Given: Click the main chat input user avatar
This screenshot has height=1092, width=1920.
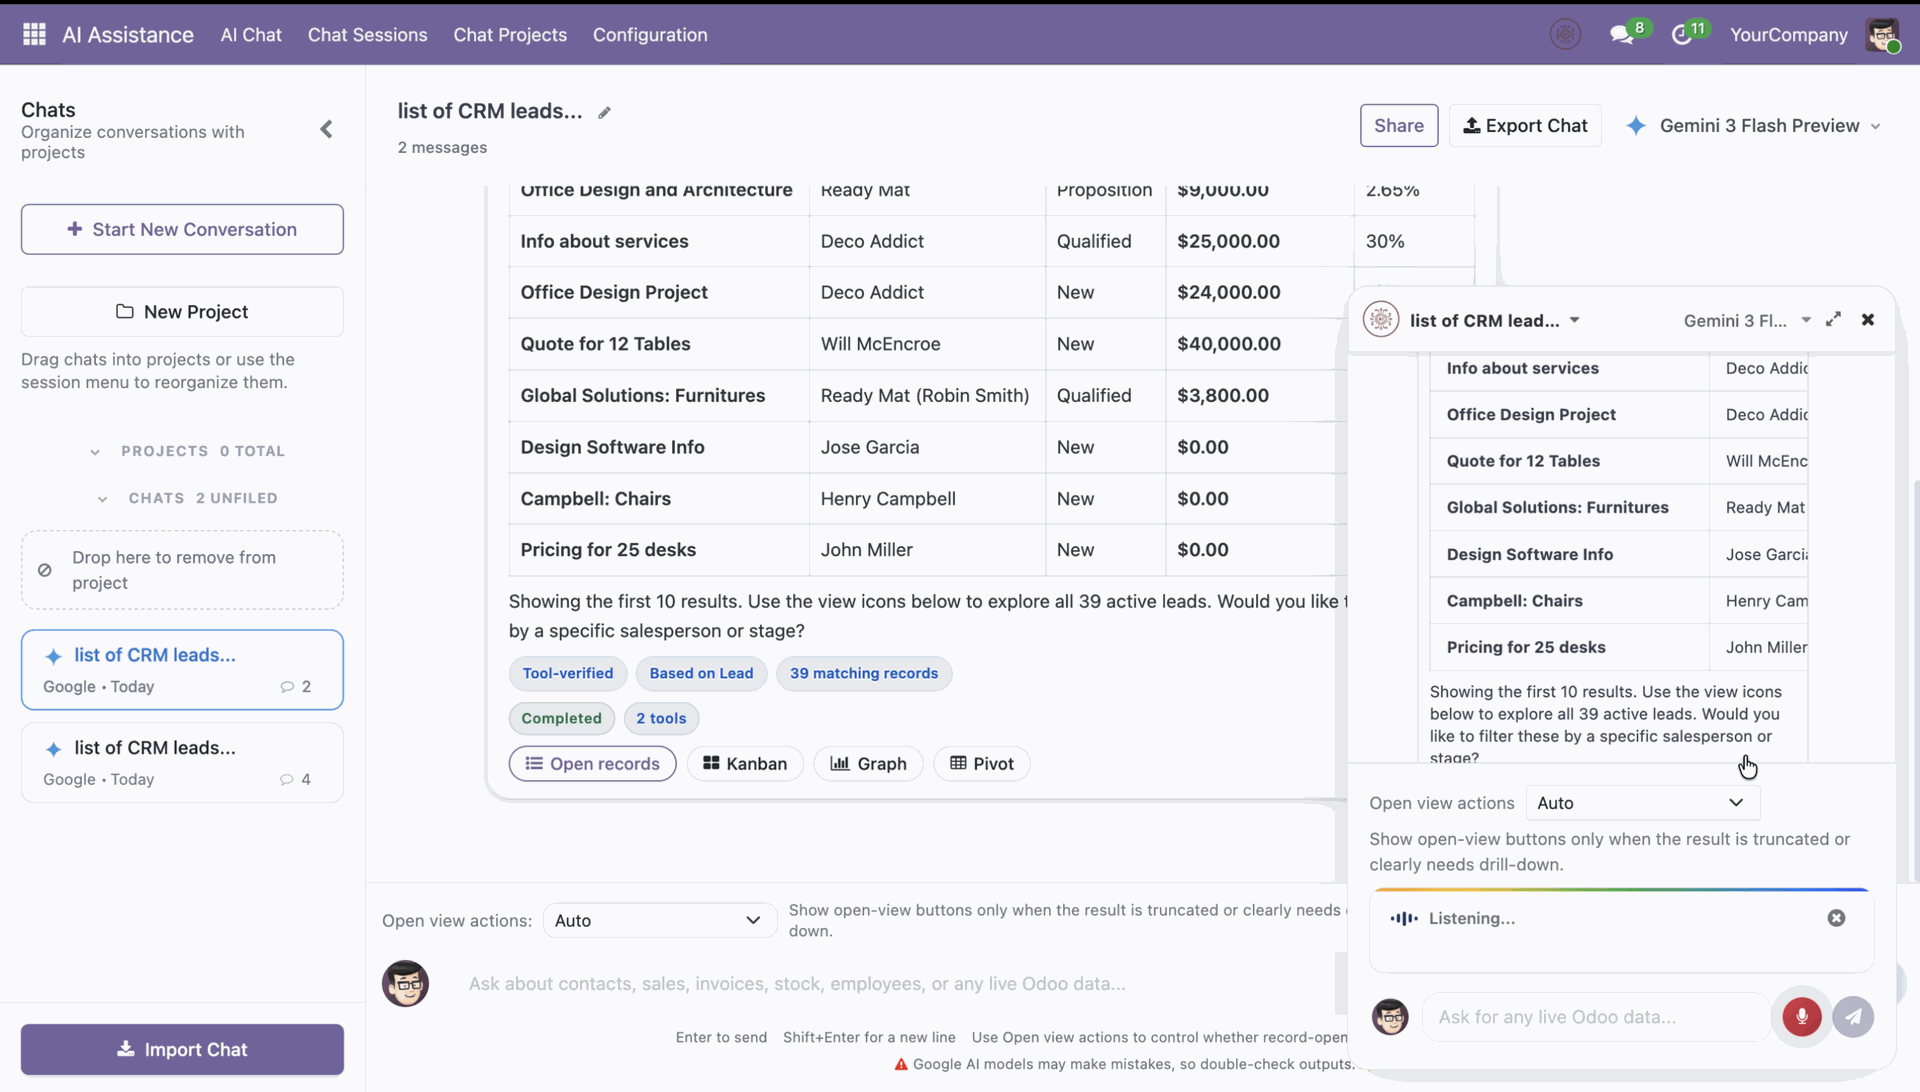Looking at the screenshot, I should coord(405,984).
